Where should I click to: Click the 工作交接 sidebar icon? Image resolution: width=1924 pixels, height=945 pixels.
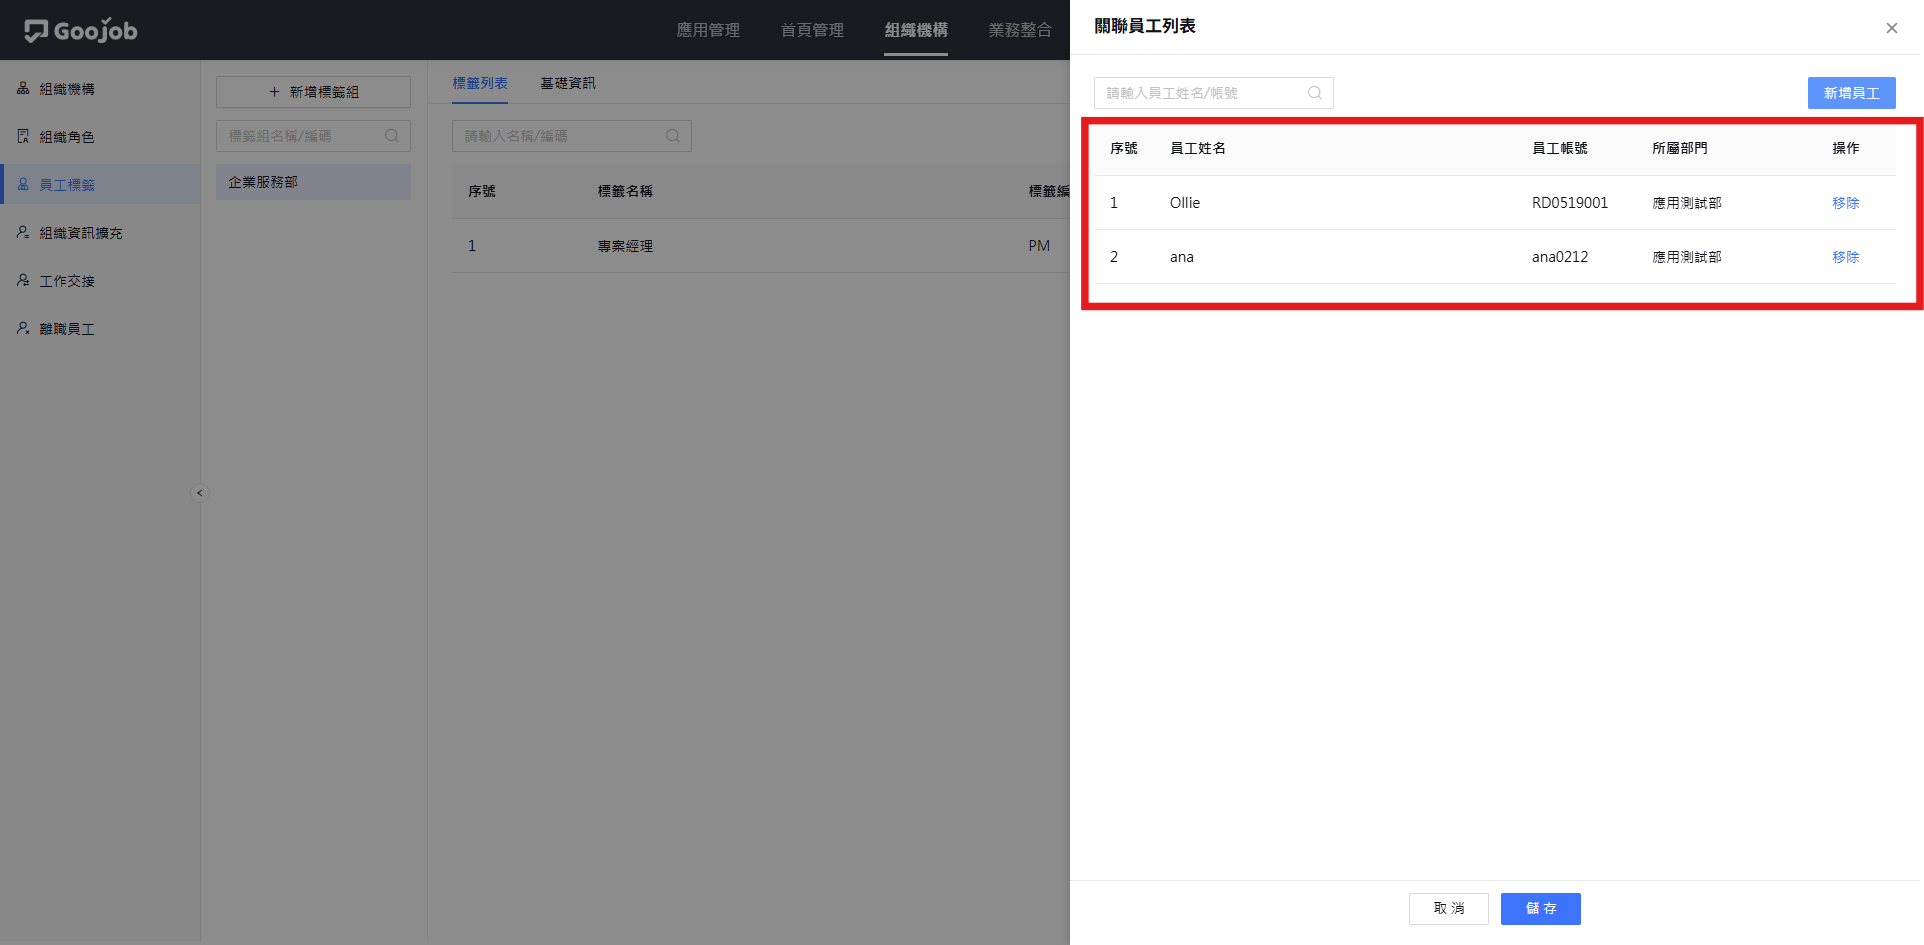(x=23, y=281)
